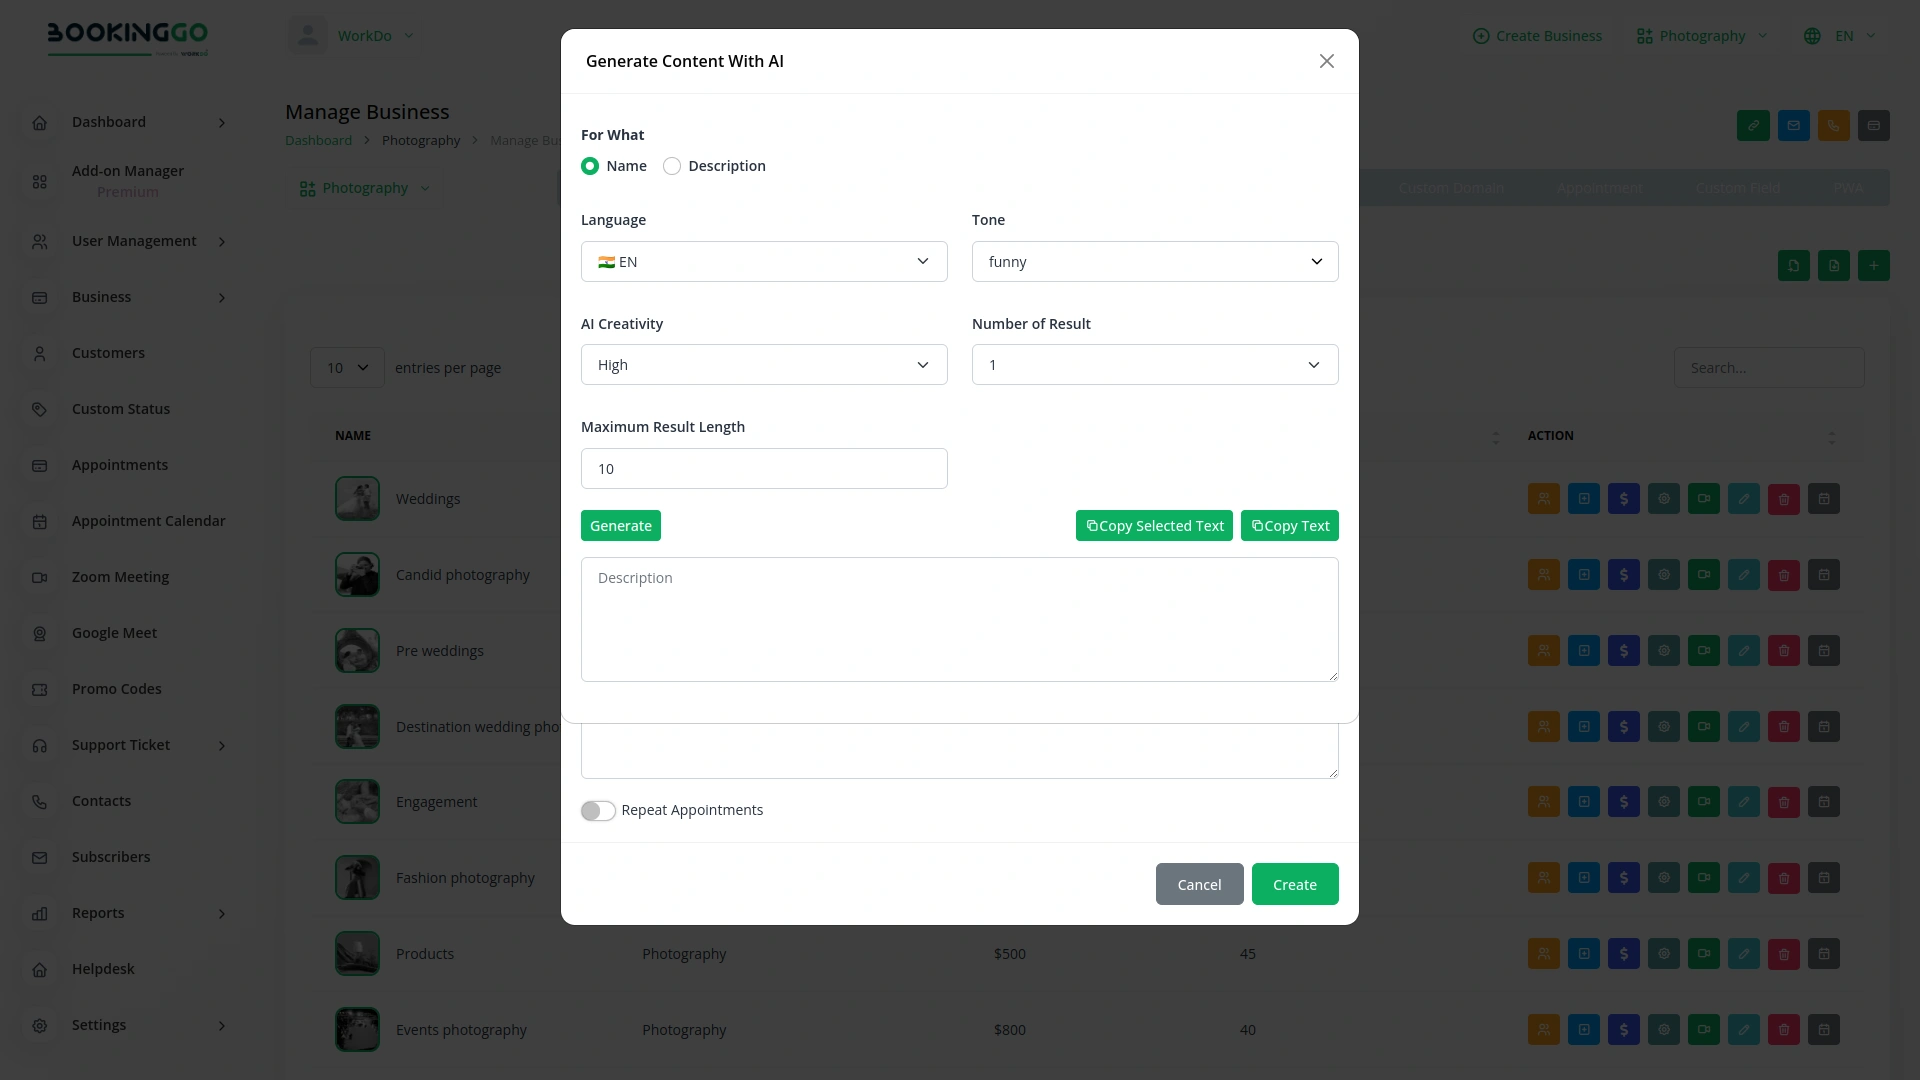Viewport: 1920px width, 1080px height.
Task: Open the Photography menu in the header
Action: click(x=1700, y=36)
